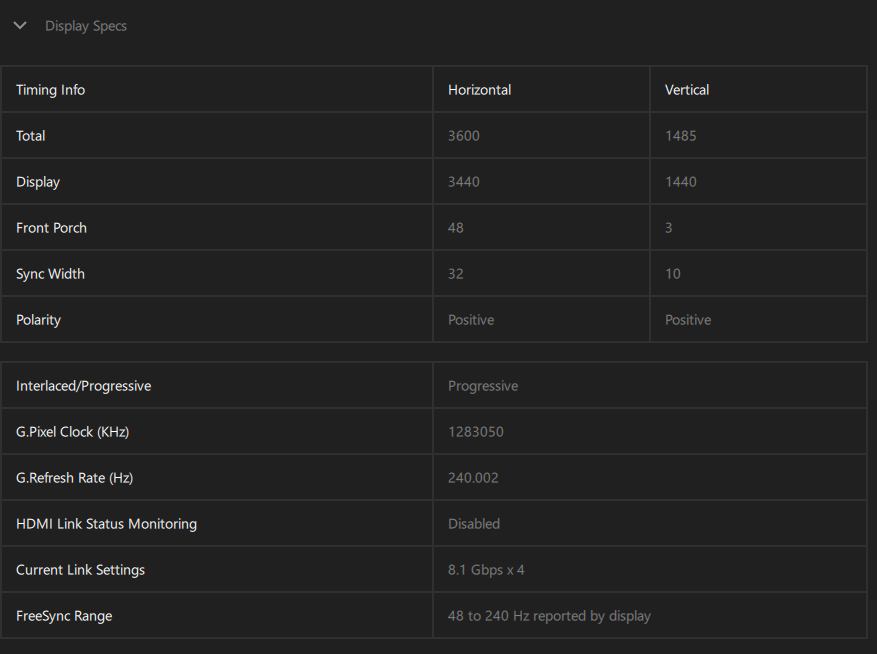Collapse the Display Specs section chevron
The width and height of the screenshot is (877, 654).
20,26
